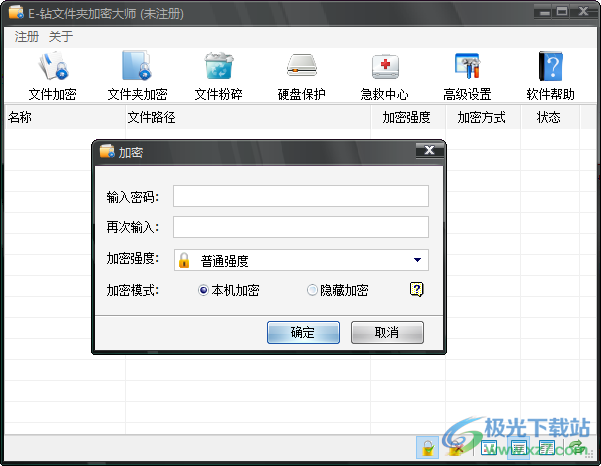The width and height of the screenshot is (601, 466).
Task: Click the 输入密码: label
Action: tap(133, 197)
